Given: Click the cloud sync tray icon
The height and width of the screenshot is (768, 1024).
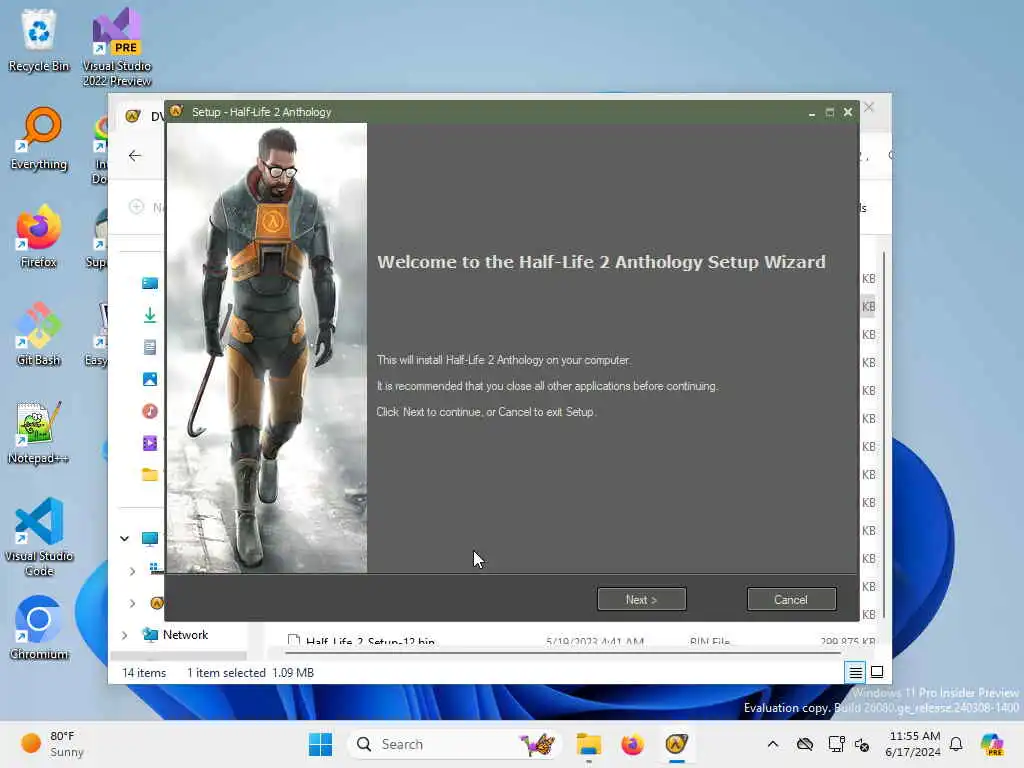Looking at the screenshot, I should 805,744.
